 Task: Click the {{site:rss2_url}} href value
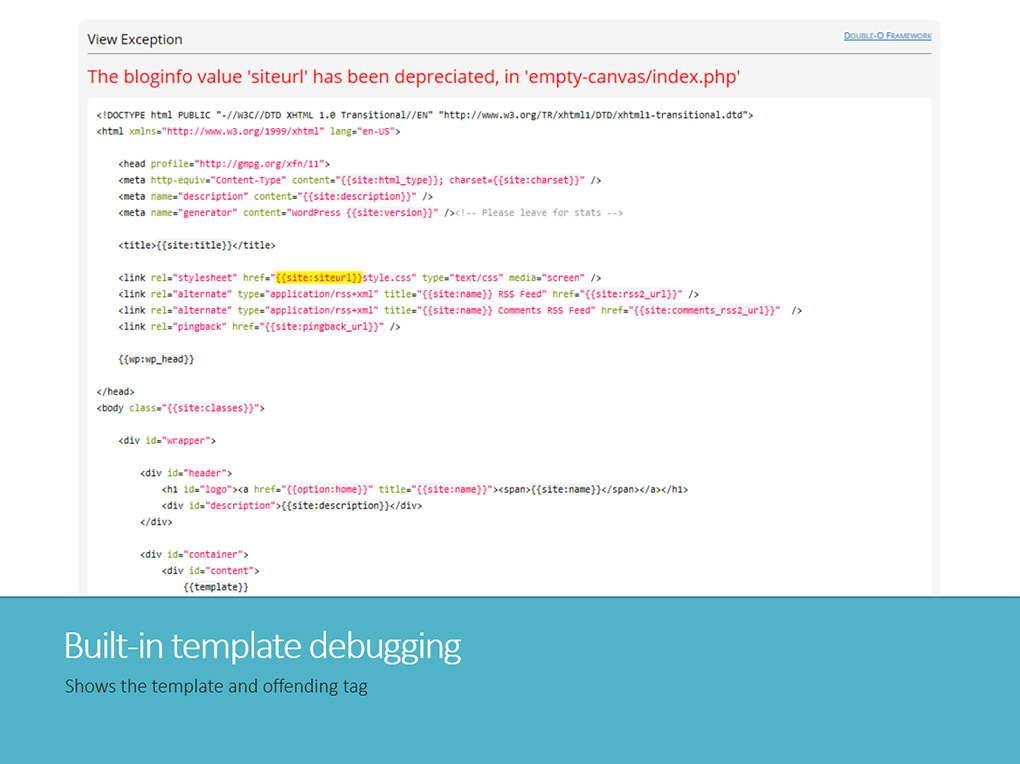(x=634, y=294)
